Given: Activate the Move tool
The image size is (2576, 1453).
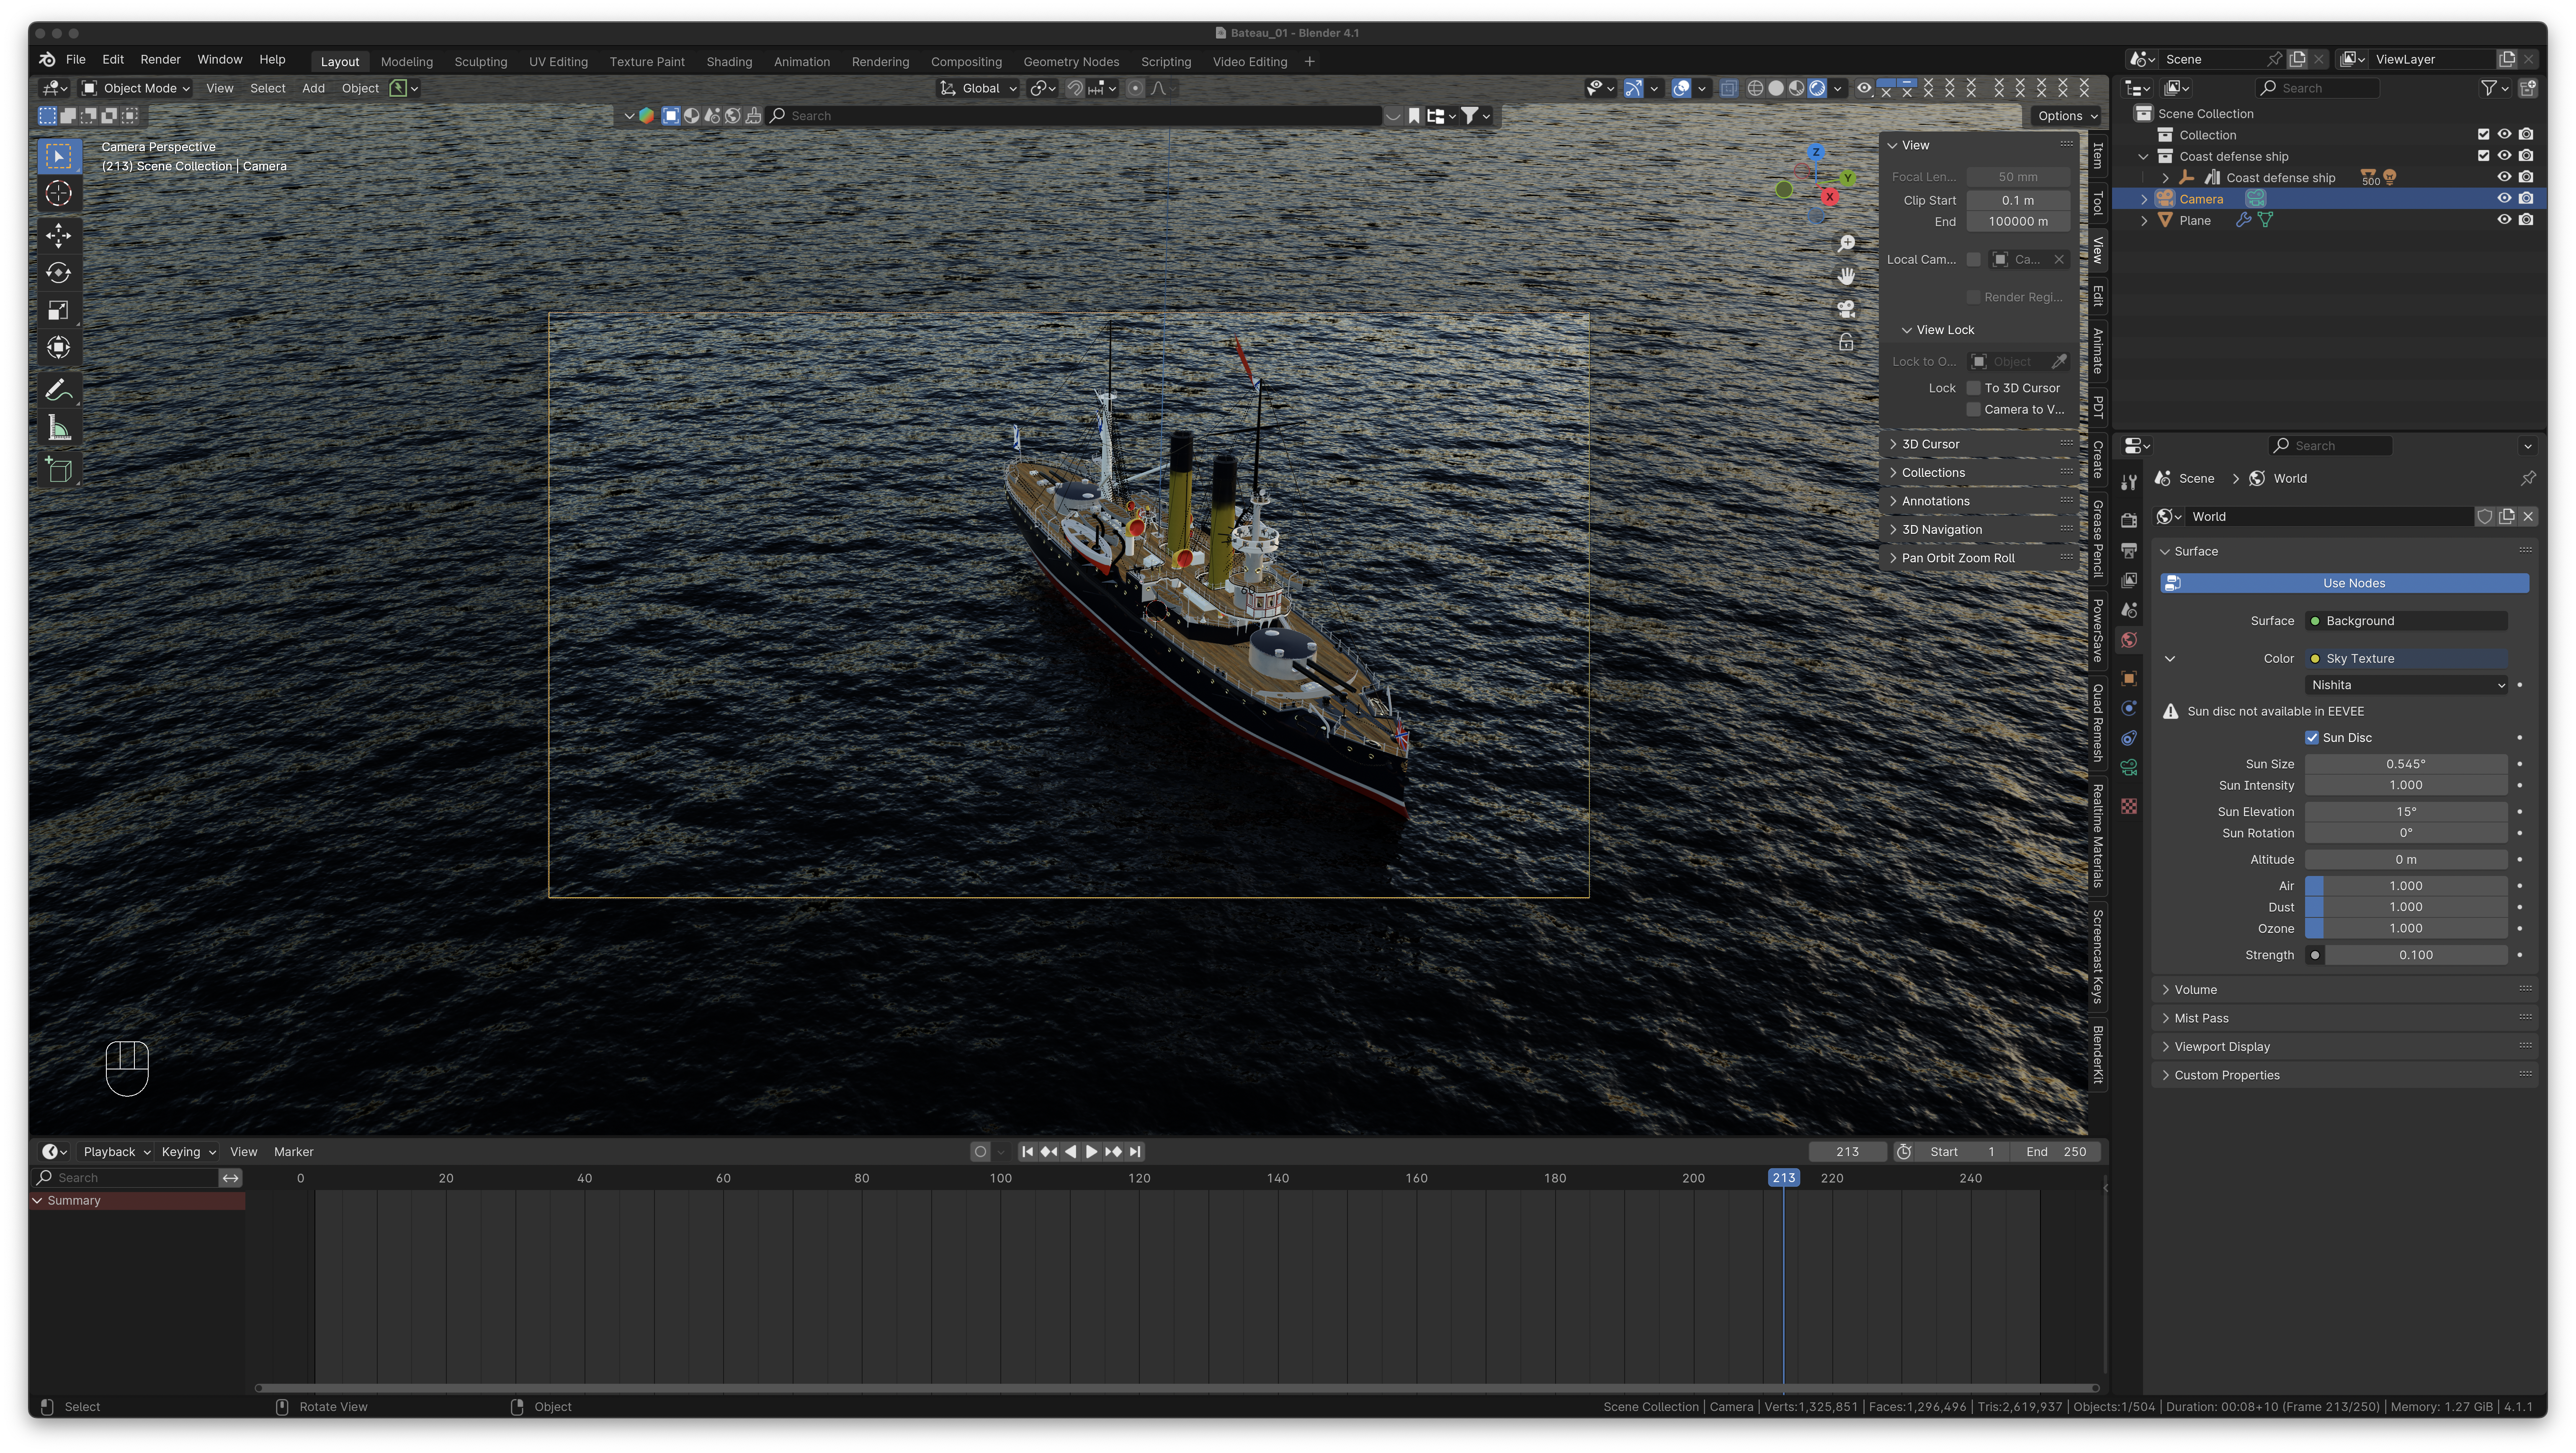Looking at the screenshot, I should point(59,236).
